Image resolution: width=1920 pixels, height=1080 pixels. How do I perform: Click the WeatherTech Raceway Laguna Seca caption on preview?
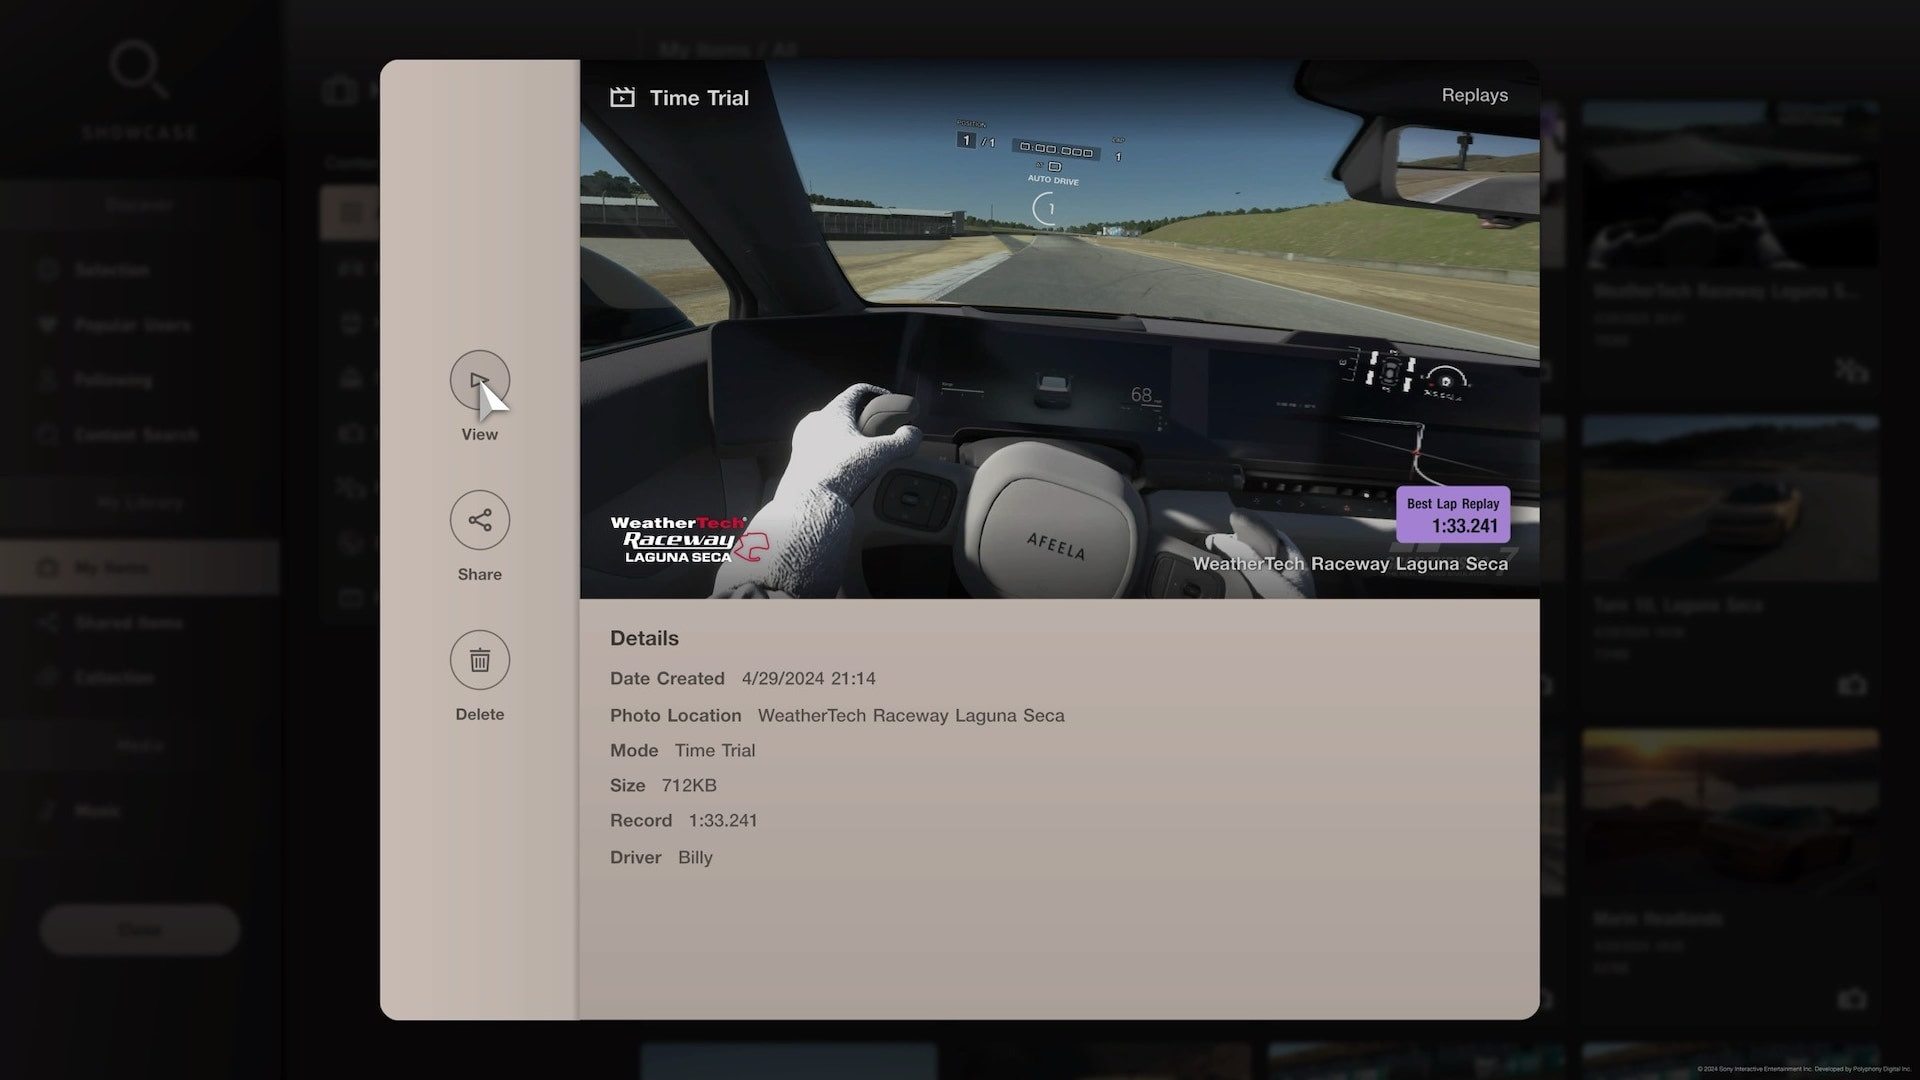click(1350, 564)
